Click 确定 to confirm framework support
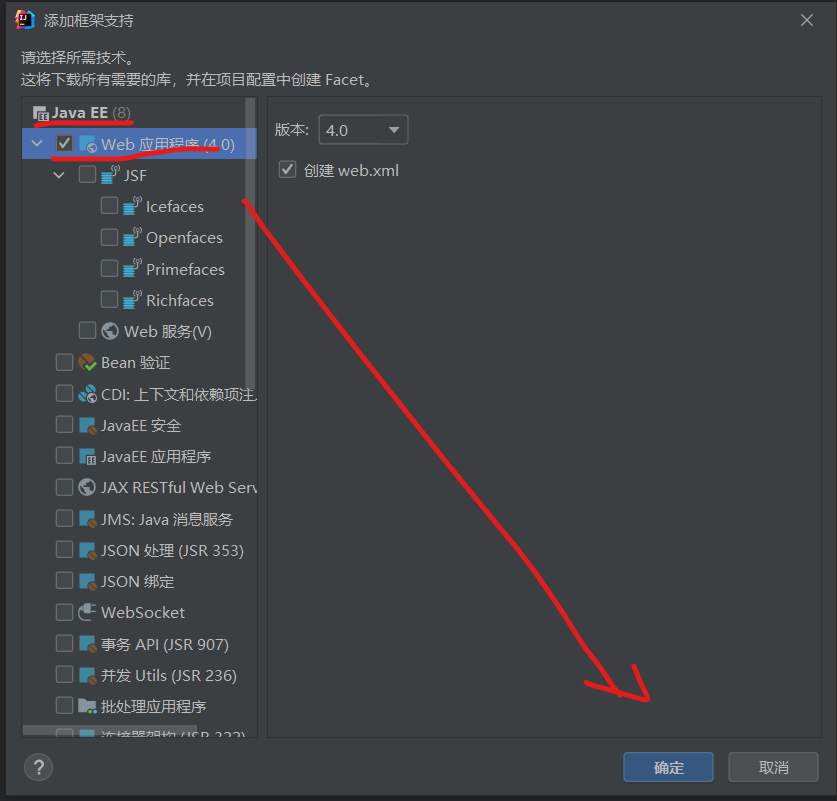 pos(668,767)
